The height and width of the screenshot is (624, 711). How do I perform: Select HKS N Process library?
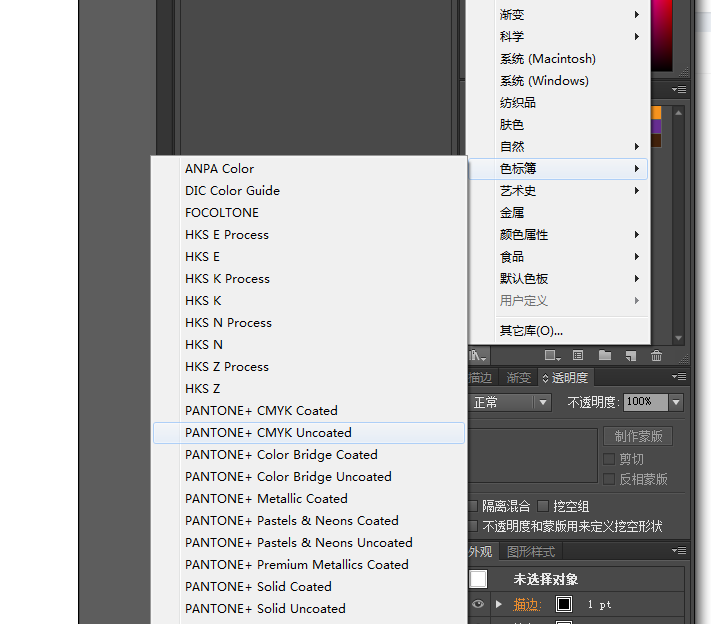coord(309,322)
